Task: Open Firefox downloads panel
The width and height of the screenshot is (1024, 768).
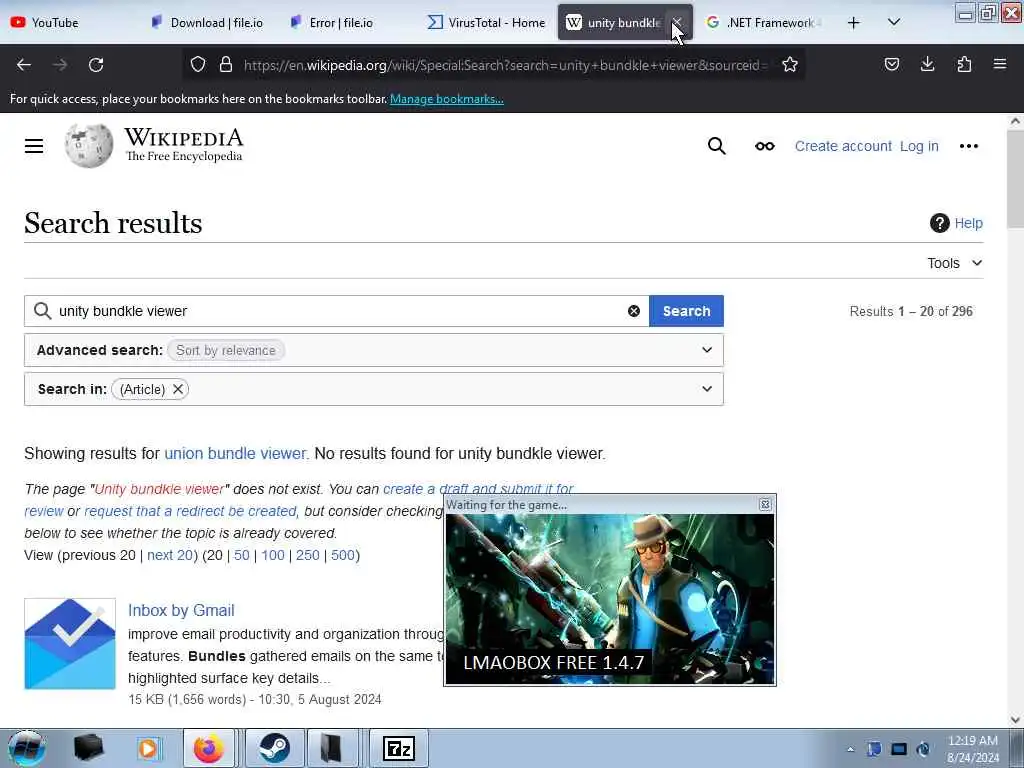Action: point(927,64)
